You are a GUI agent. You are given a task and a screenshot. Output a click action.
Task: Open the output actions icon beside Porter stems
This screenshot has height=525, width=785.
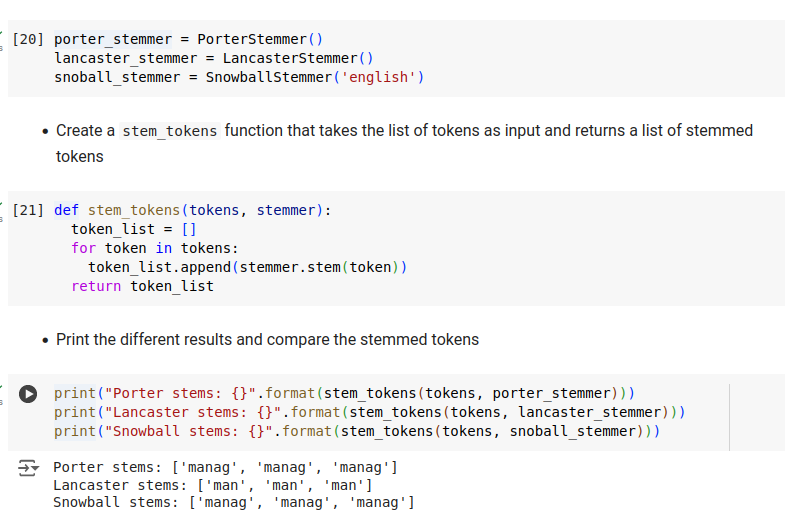[x=28, y=467]
